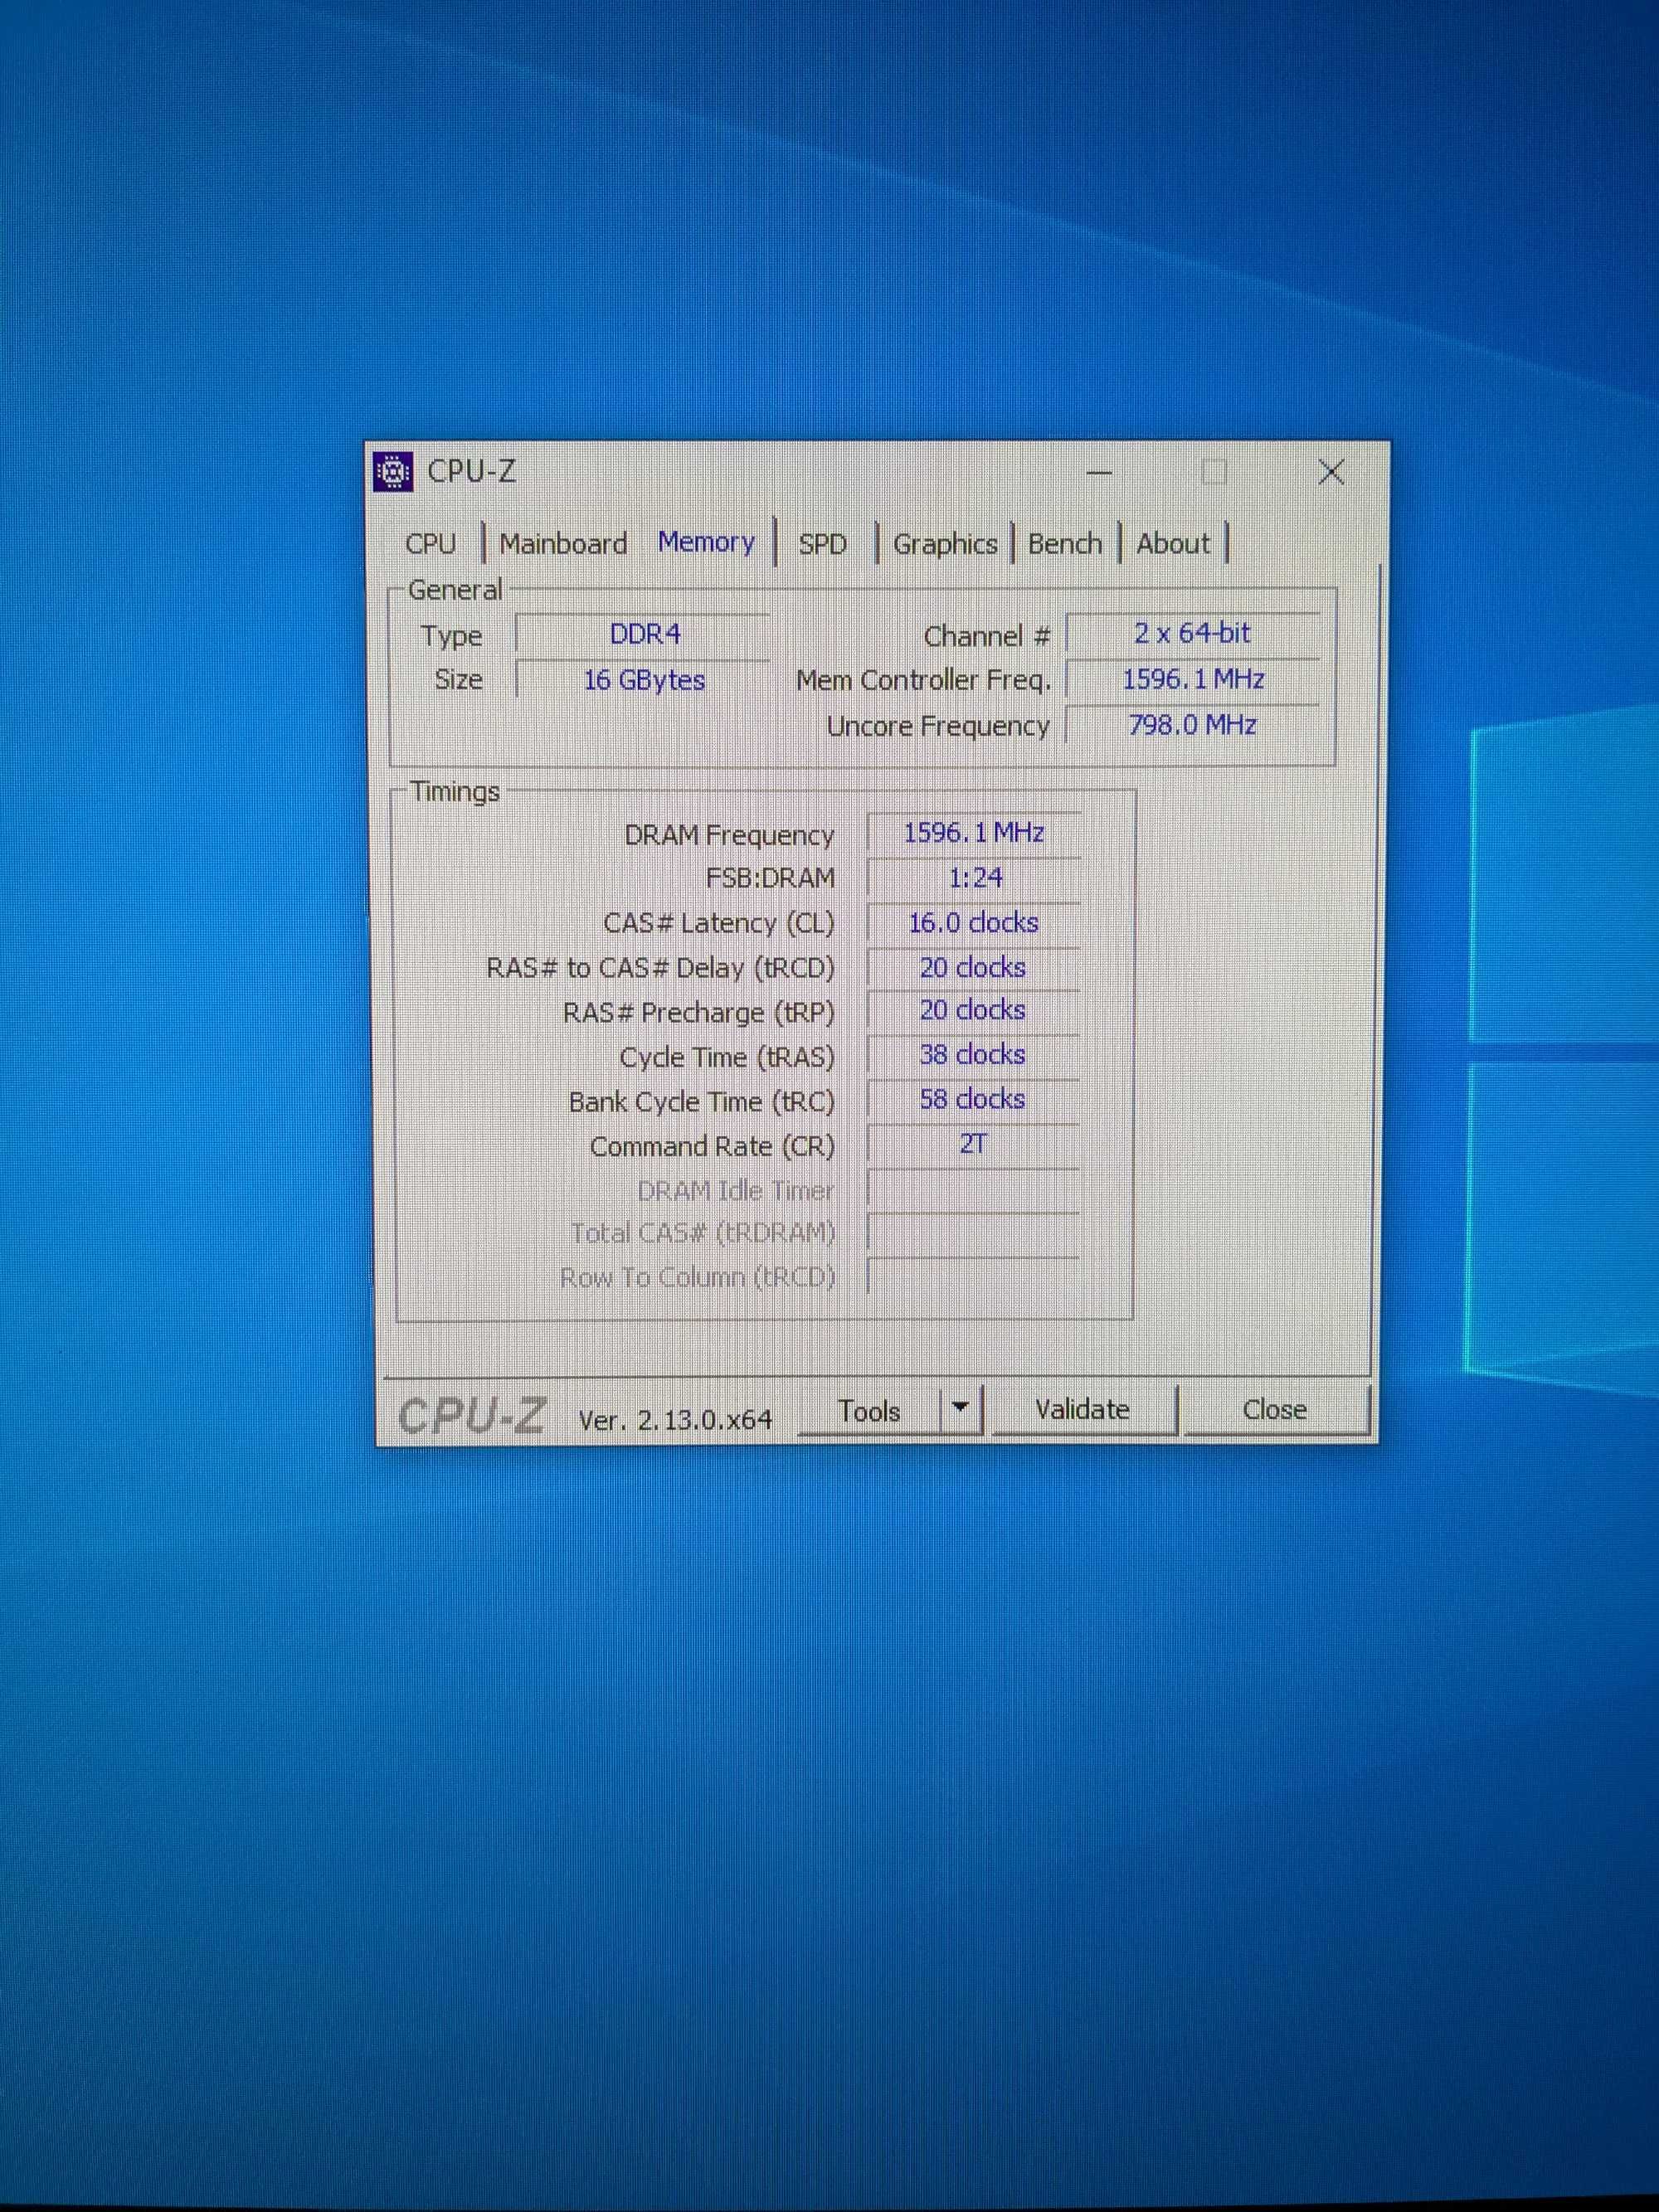Viewport: 1659px width, 2212px height.
Task: Switch to the Mainboard tab
Action: pyautogui.click(x=563, y=544)
